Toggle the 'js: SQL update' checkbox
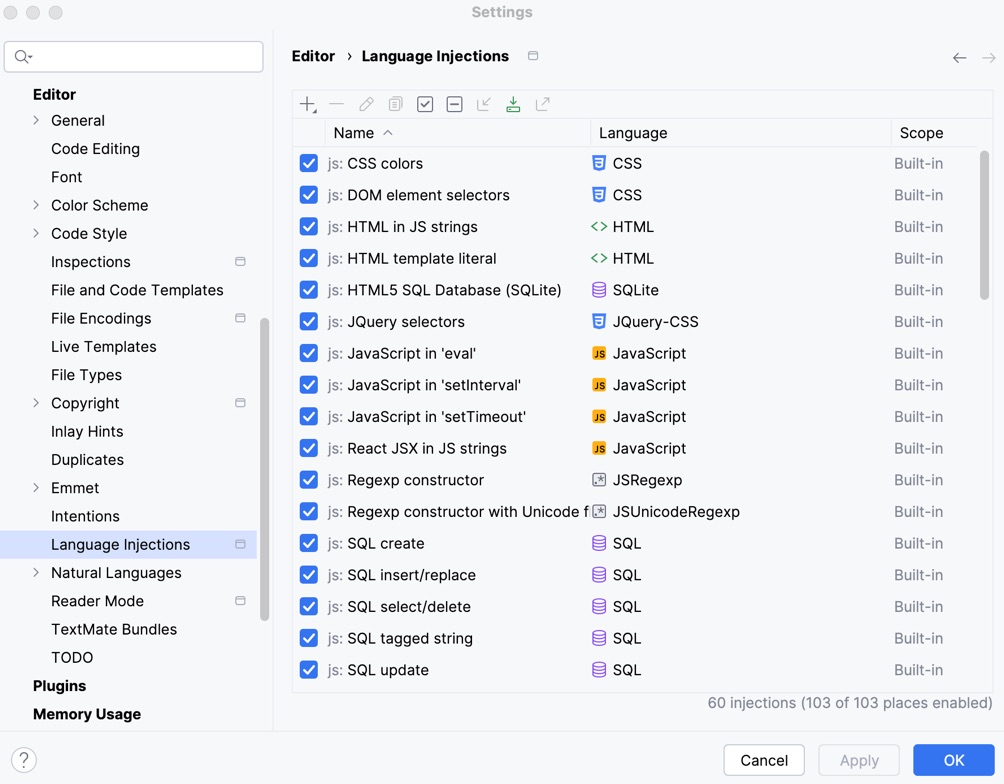This screenshot has width=1004, height=784. 308,670
